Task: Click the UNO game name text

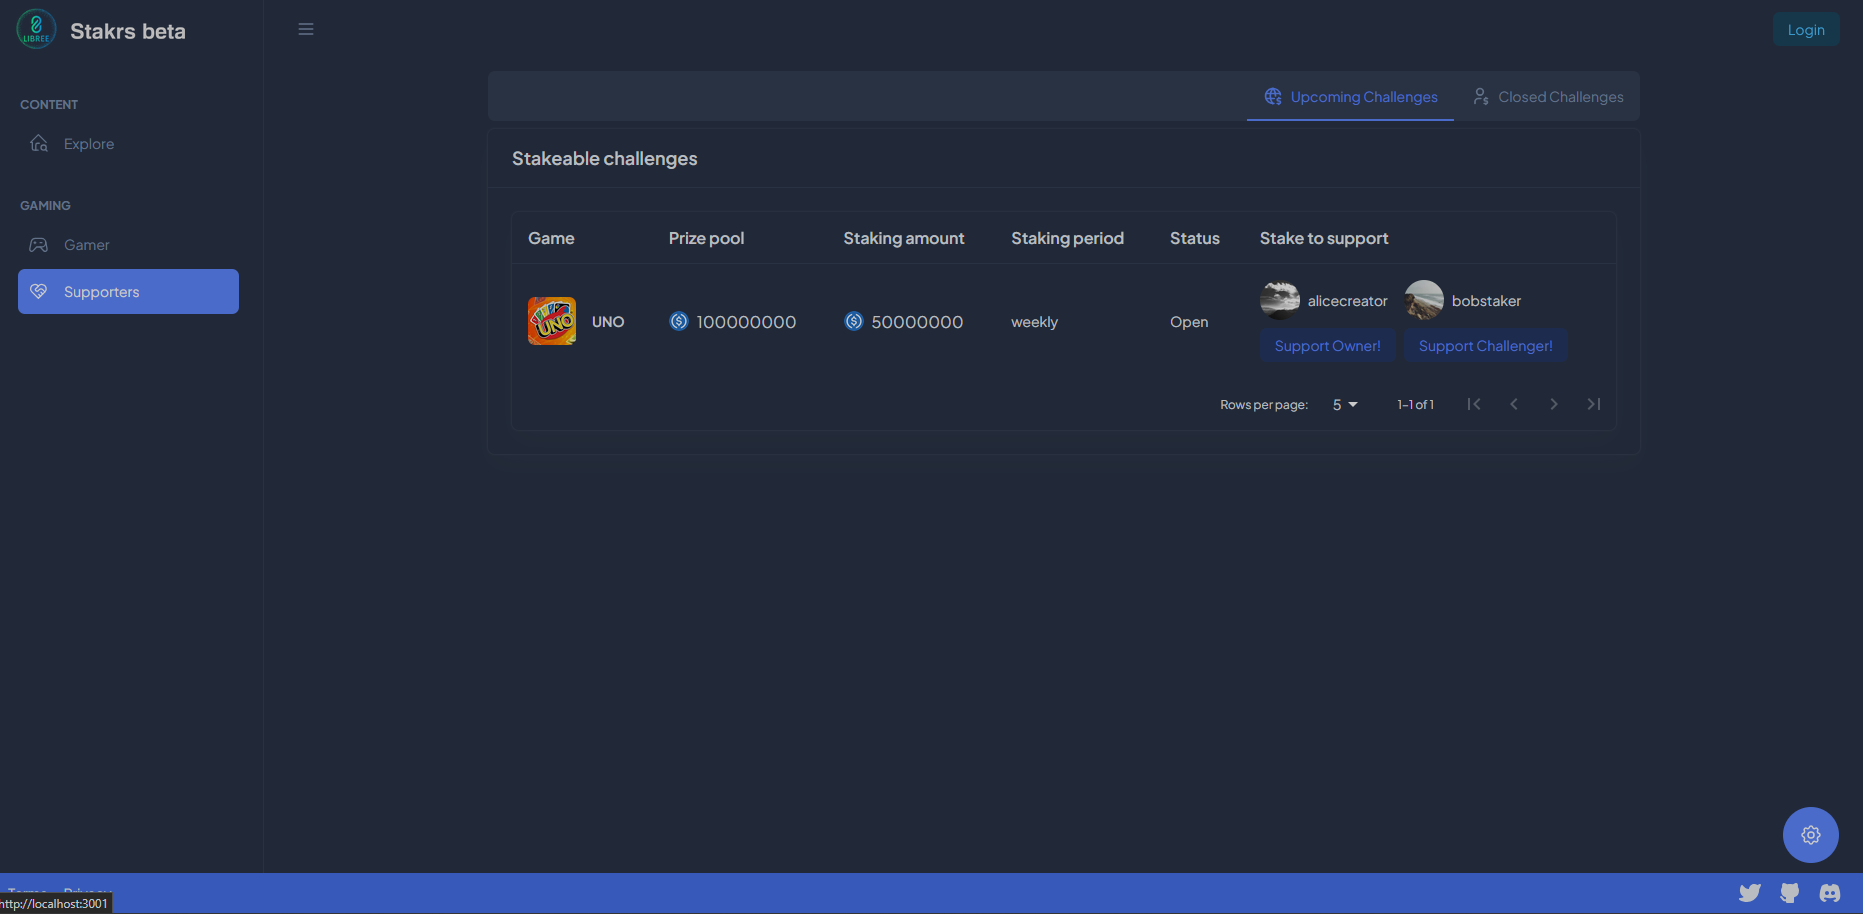Action: [608, 322]
